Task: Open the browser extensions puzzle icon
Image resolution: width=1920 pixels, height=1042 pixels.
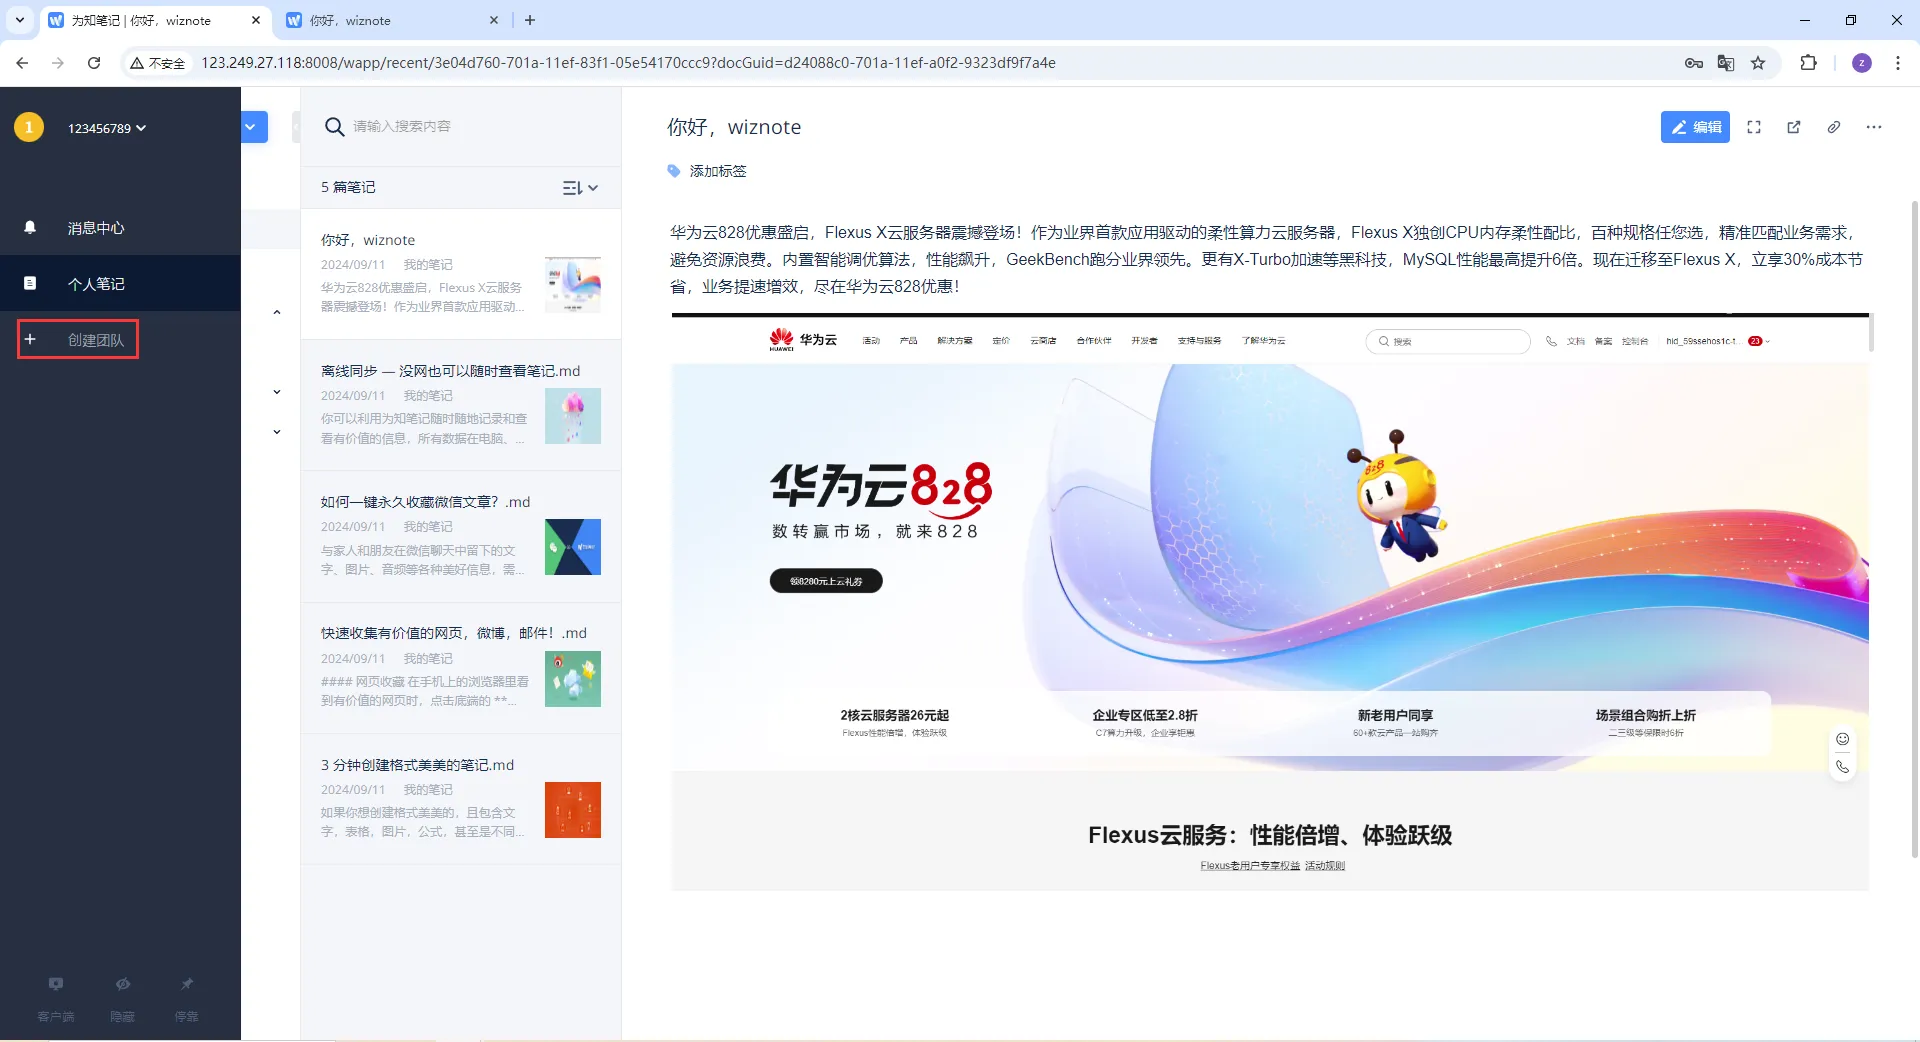Action: (1808, 63)
